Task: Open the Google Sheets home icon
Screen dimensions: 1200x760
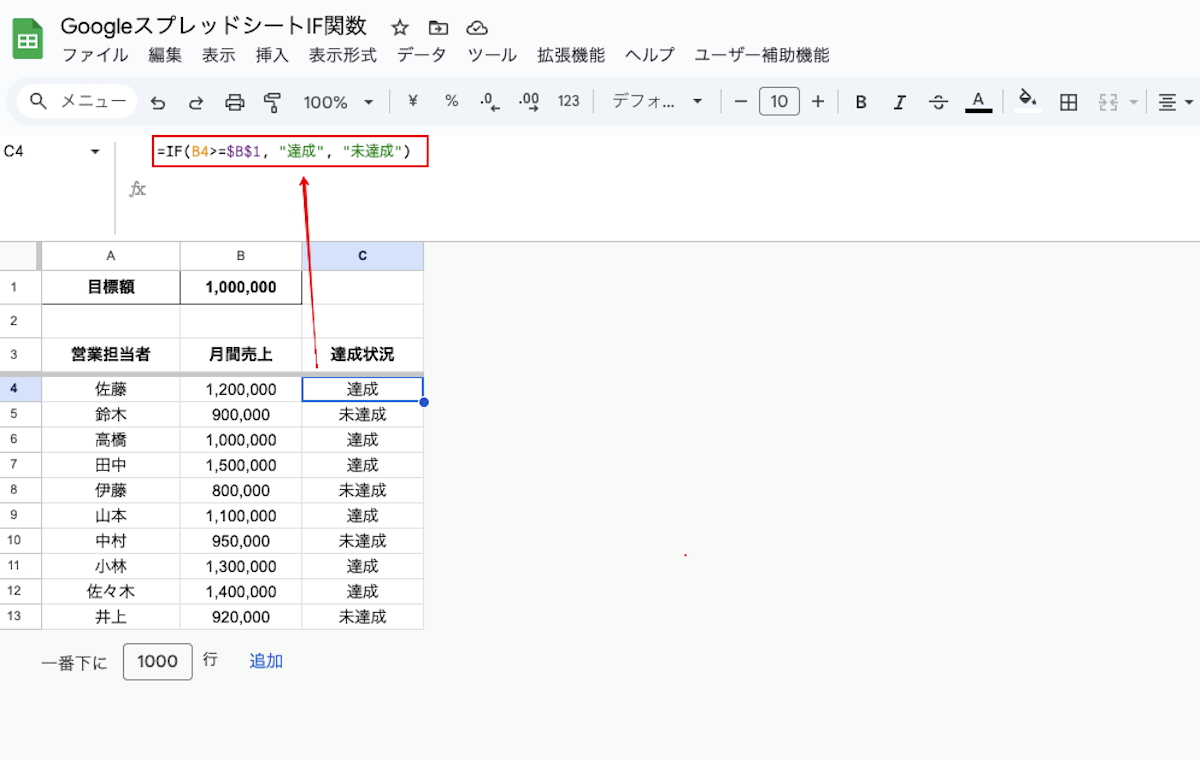Action: click(28, 39)
